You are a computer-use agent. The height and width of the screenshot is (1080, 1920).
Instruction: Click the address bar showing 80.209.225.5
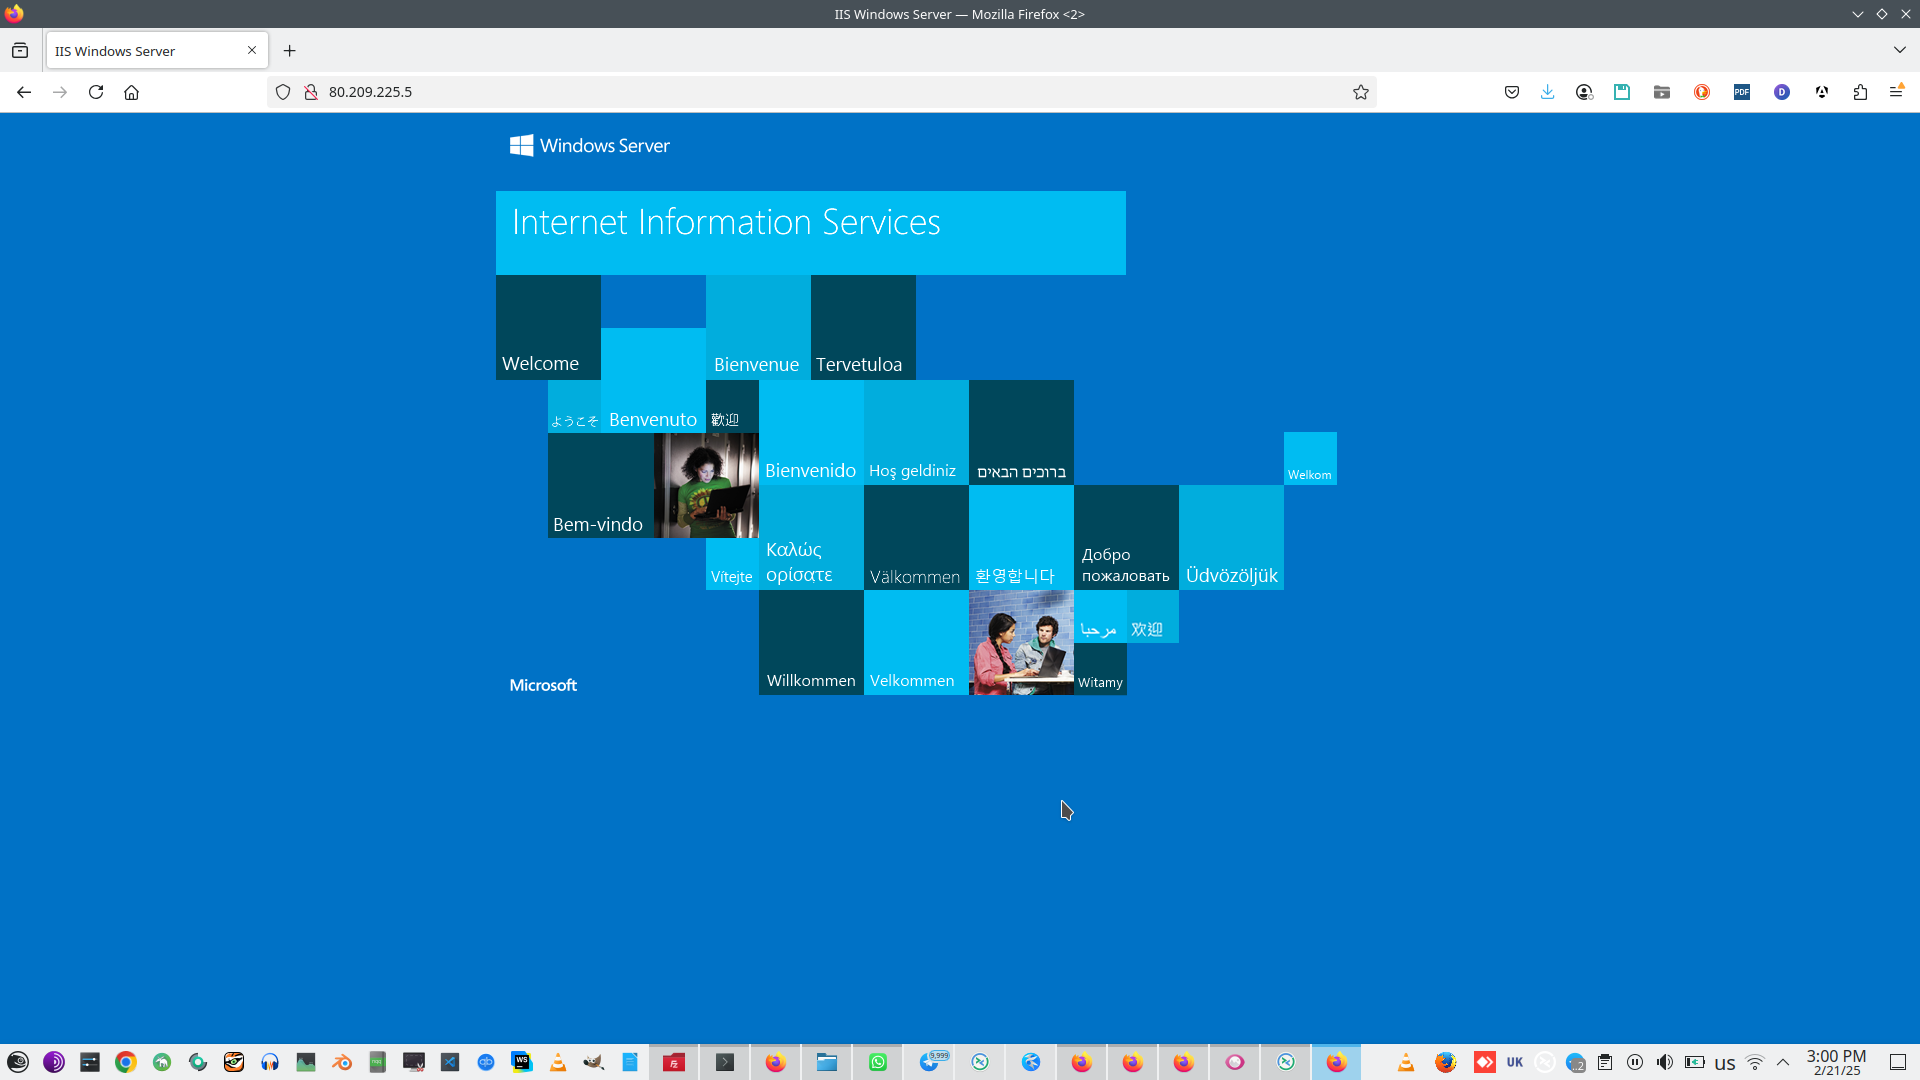(800, 92)
